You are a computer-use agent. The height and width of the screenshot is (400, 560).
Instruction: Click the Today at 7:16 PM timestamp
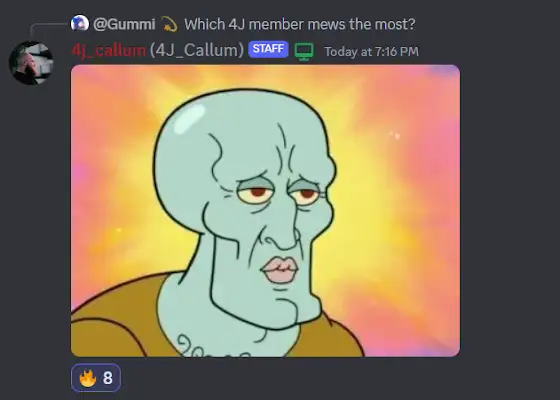371,51
